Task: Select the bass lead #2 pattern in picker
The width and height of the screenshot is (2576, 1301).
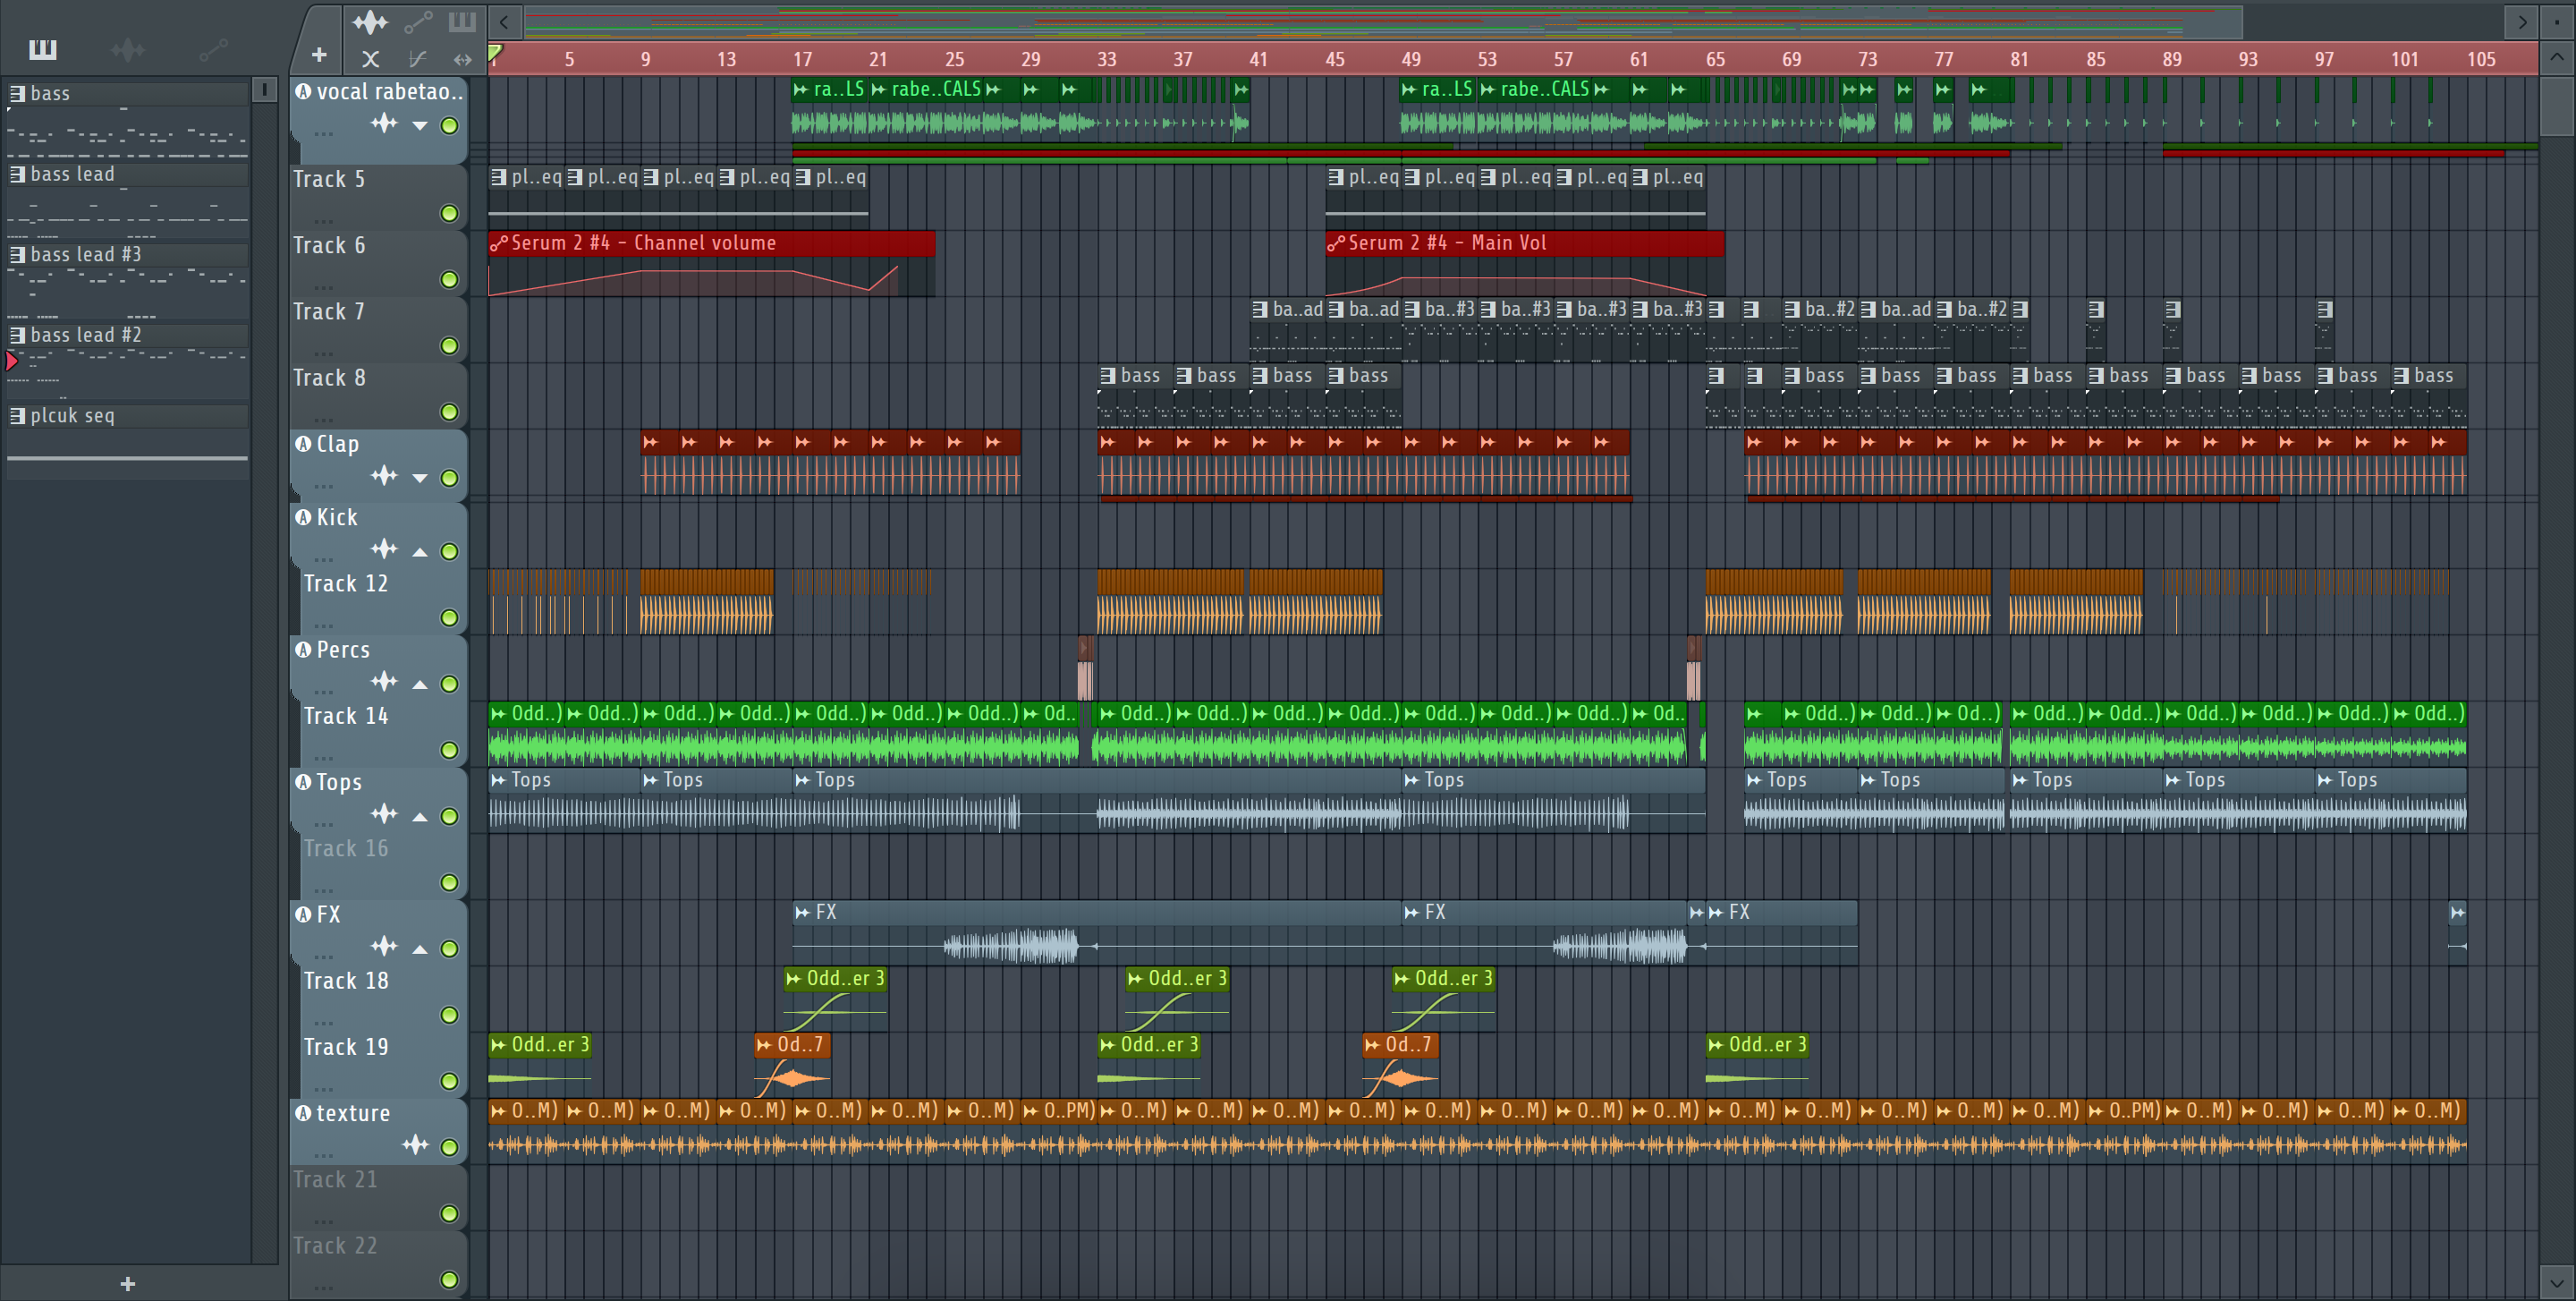Action: point(127,361)
